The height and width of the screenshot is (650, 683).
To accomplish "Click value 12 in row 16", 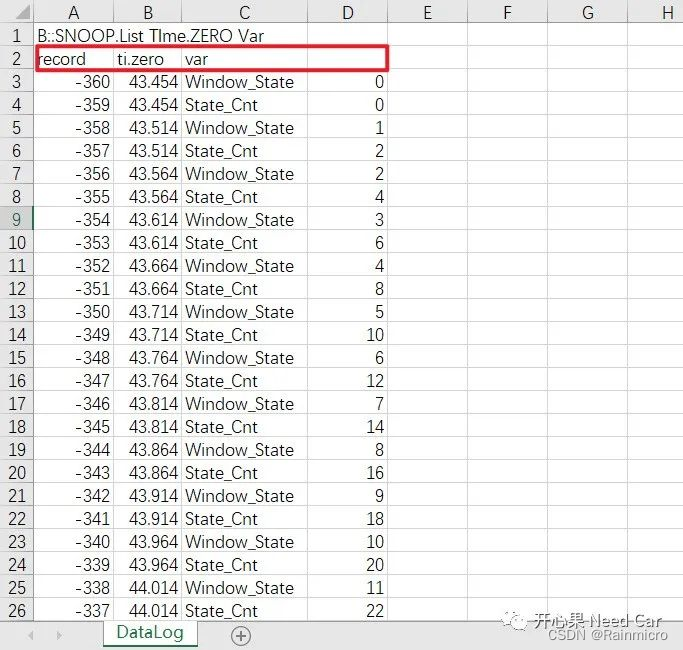I will (348, 380).
